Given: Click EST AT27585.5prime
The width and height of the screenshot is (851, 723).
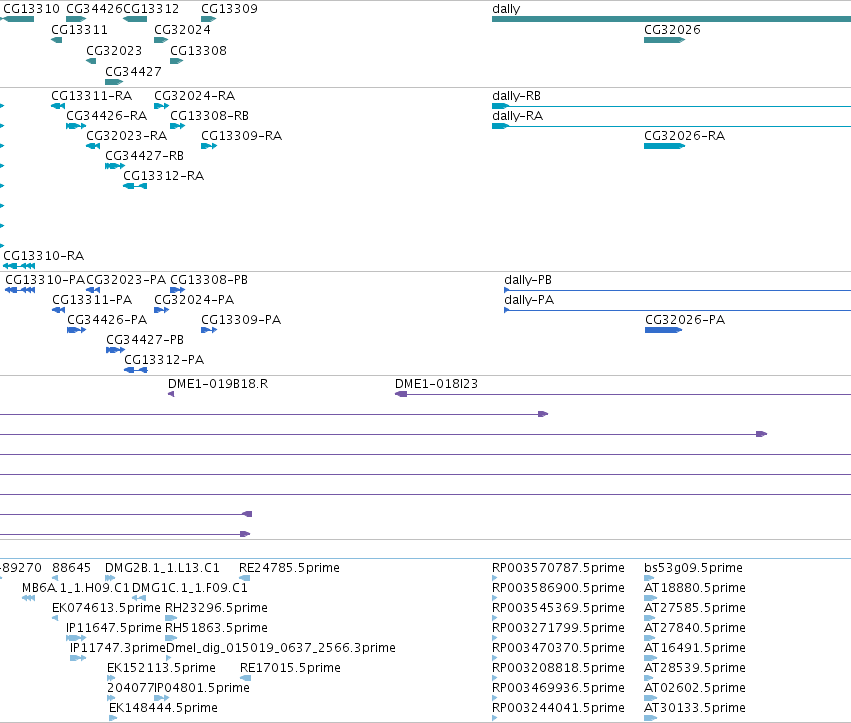Looking at the screenshot, I should [x=650, y=618].
